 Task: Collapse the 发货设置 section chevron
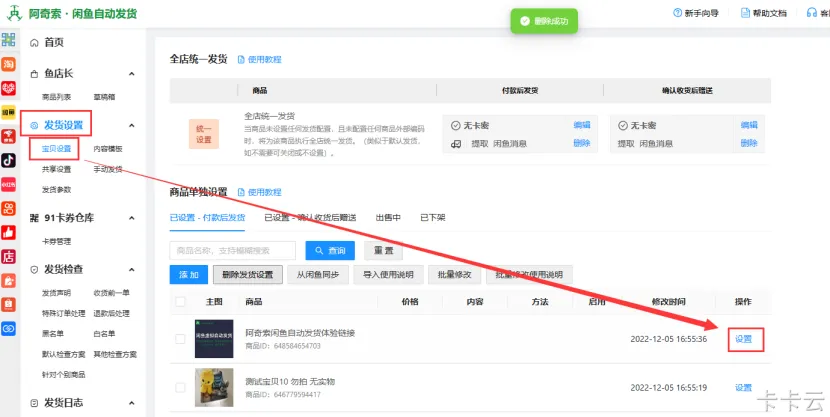point(132,125)
